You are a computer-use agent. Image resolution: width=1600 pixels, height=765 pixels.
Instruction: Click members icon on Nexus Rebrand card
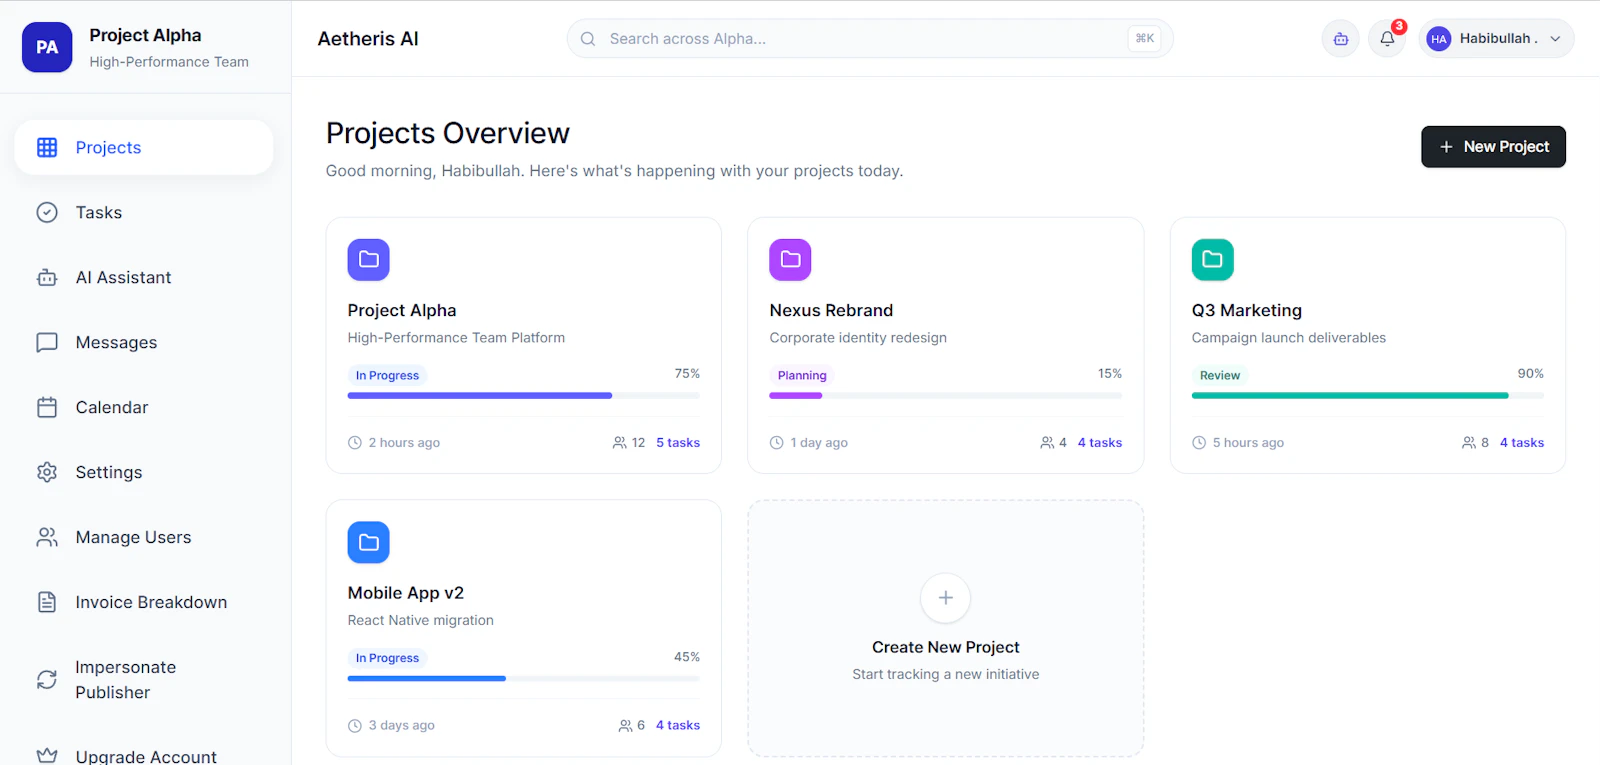[x=1047, y=443]
